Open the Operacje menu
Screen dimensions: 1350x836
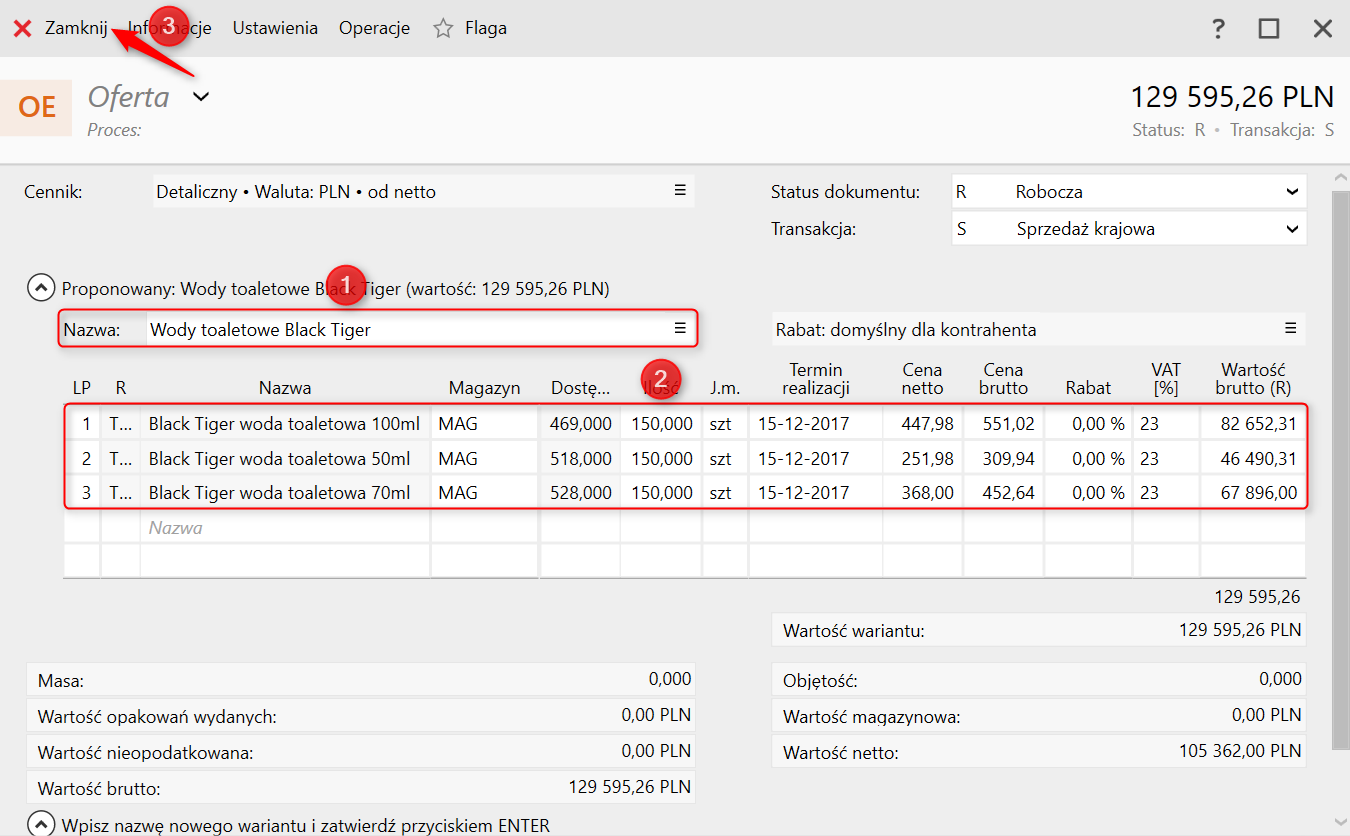[x=374, y=28]
